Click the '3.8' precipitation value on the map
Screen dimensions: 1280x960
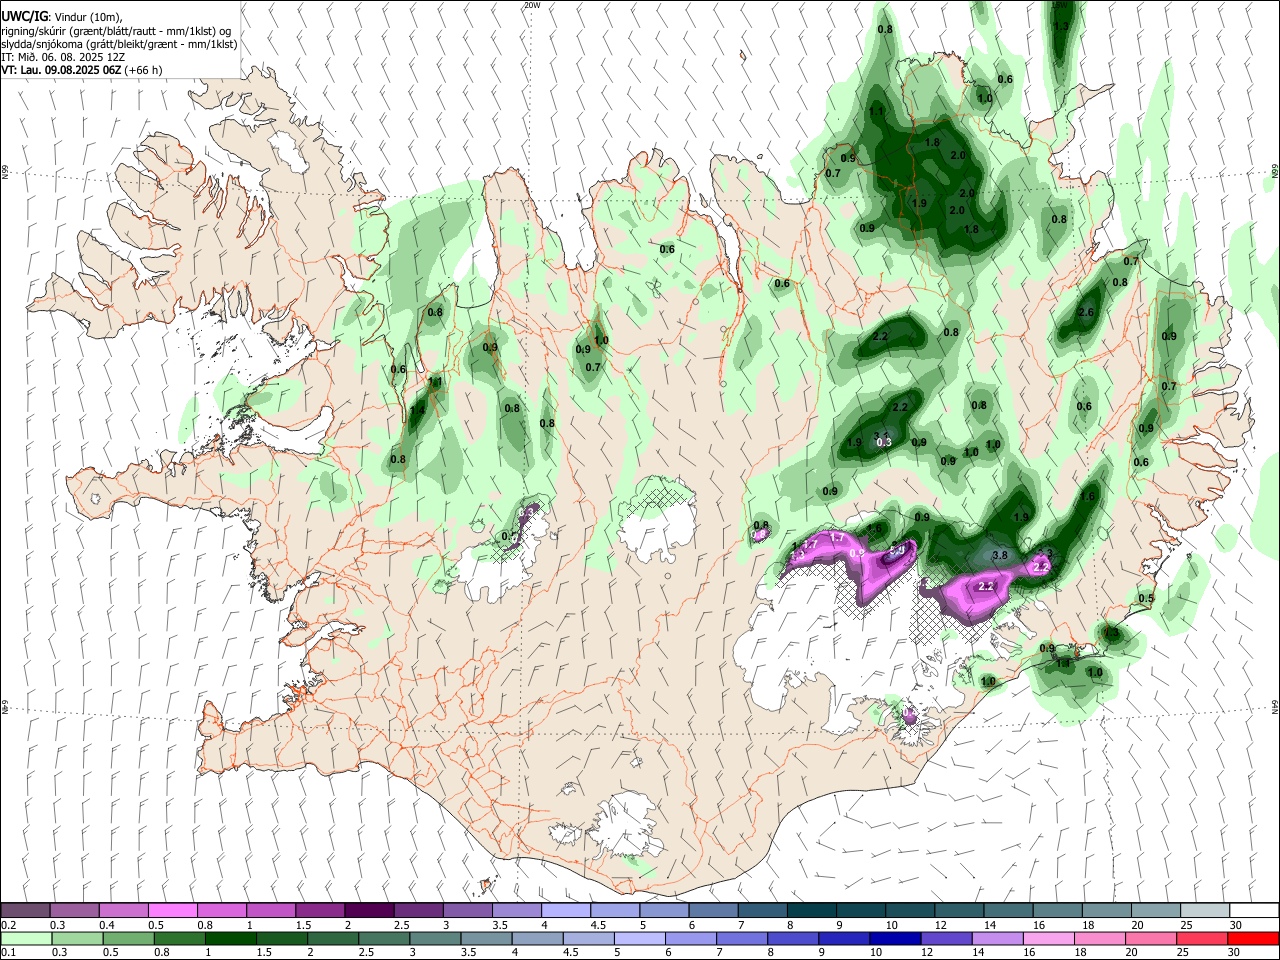tap(999, 555)
